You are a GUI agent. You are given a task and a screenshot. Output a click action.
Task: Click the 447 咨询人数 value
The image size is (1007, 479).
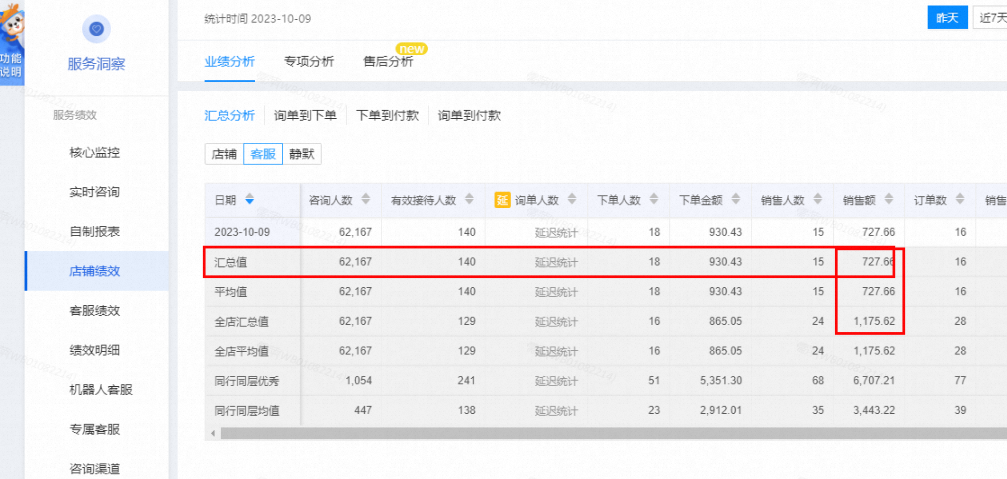pos(362,410)
